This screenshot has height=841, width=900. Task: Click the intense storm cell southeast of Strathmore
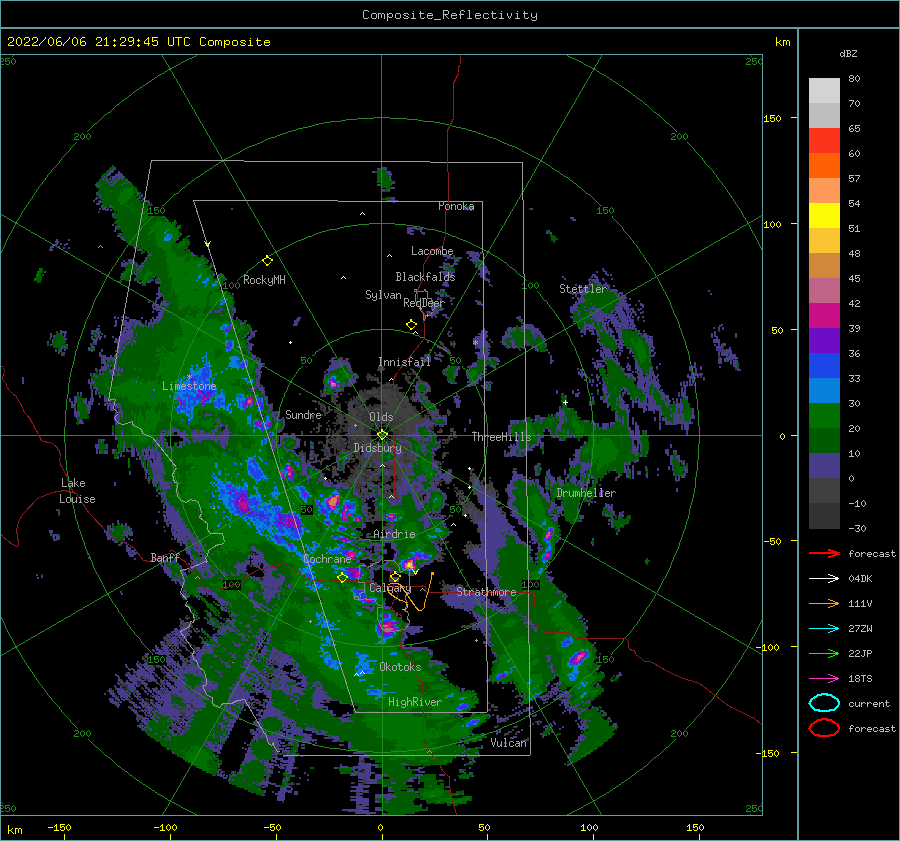[x=578, y=657]
